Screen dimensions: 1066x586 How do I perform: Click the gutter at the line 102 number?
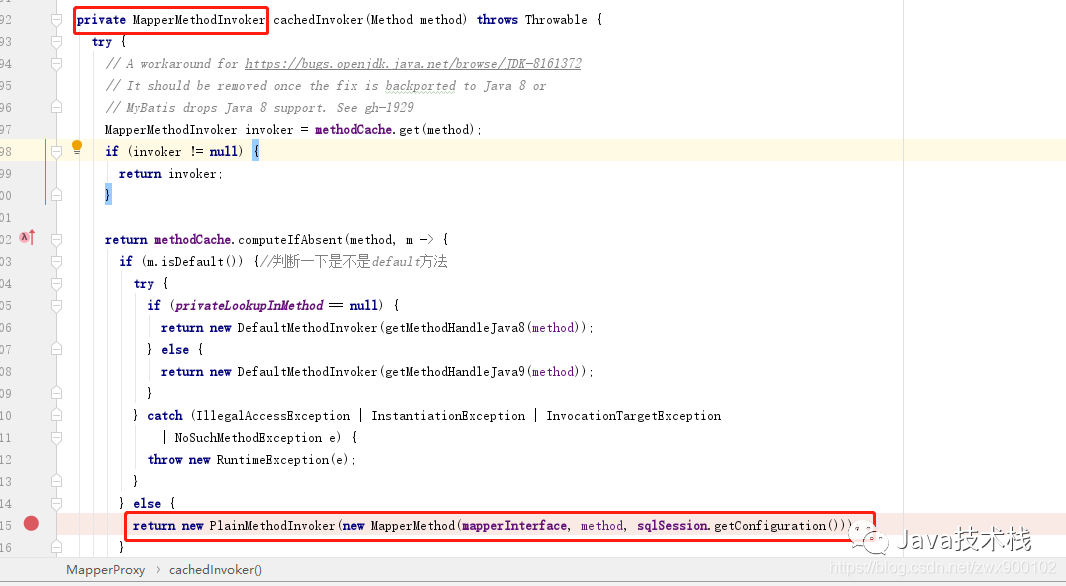(5, 239)
